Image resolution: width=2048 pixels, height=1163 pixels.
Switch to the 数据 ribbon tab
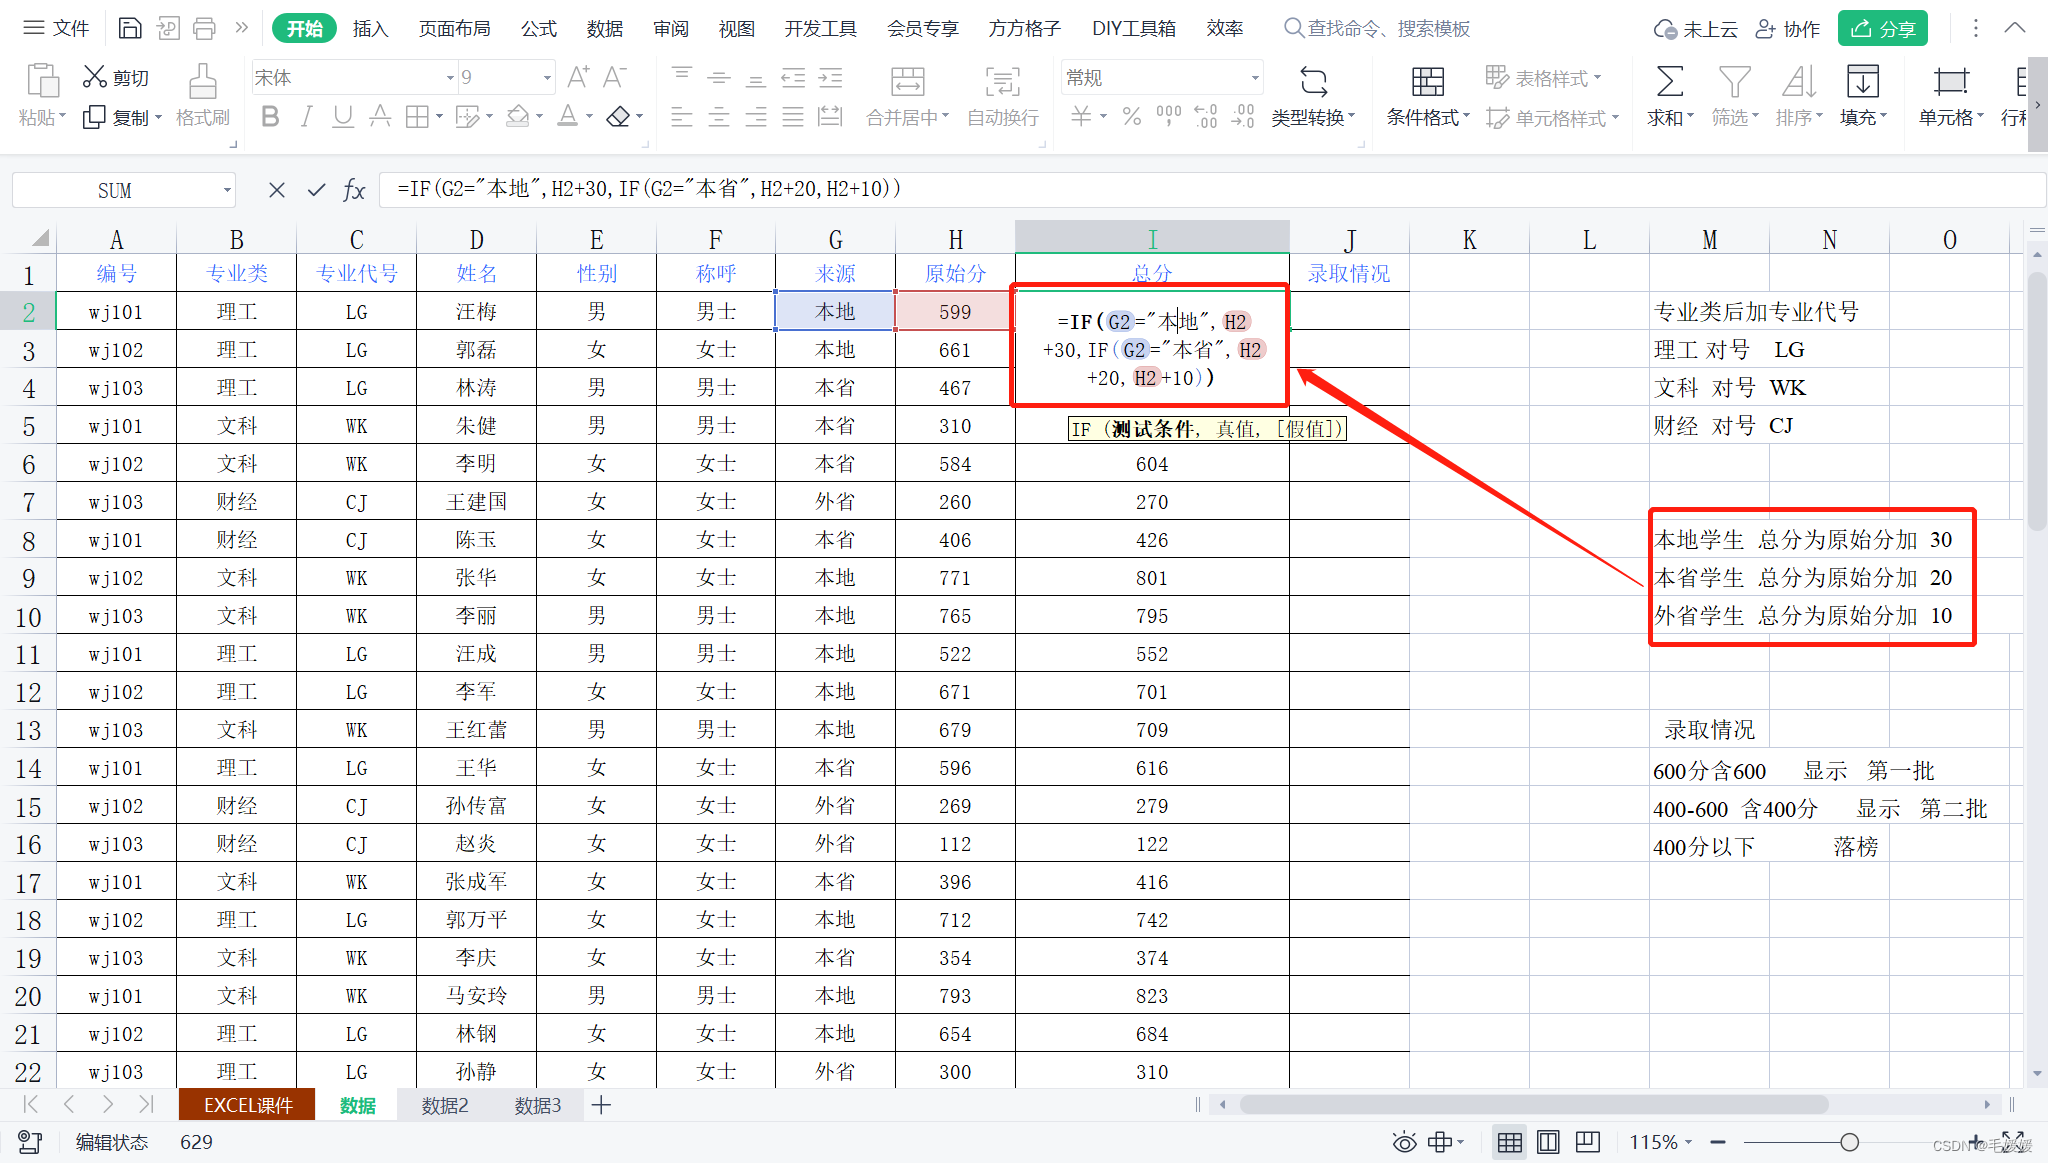coord(605,29)
